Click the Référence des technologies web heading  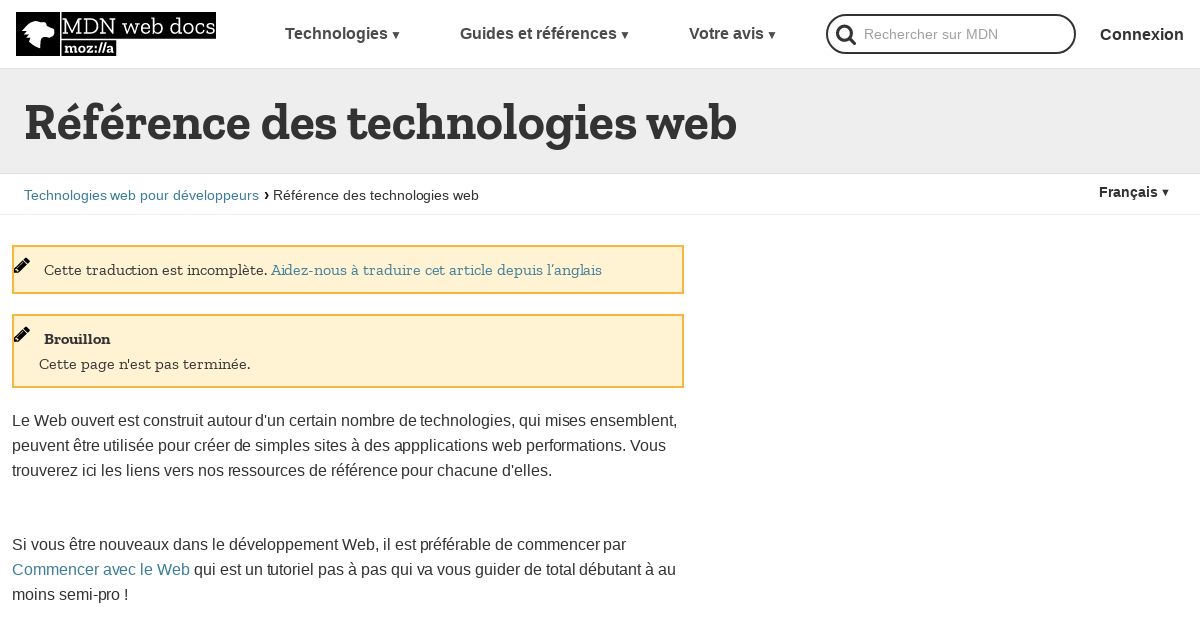coord(380,123)
